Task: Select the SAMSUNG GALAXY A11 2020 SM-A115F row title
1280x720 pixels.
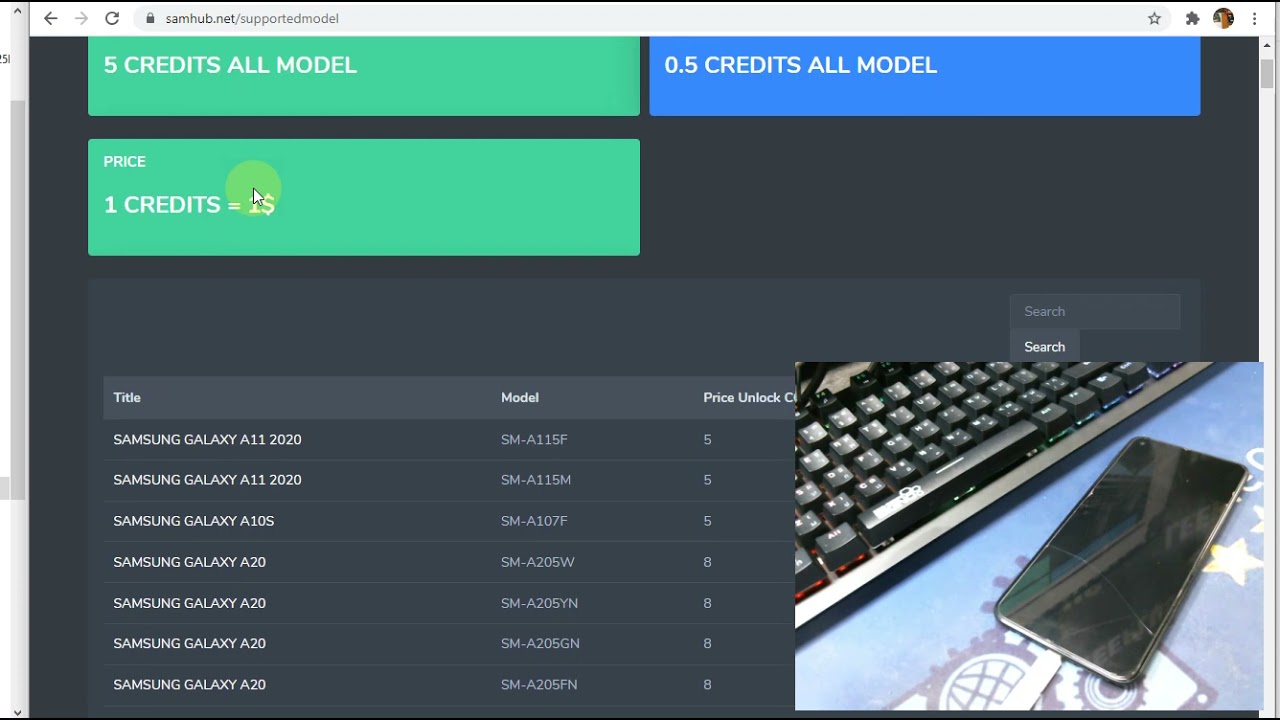Action: tap(207, 439)
